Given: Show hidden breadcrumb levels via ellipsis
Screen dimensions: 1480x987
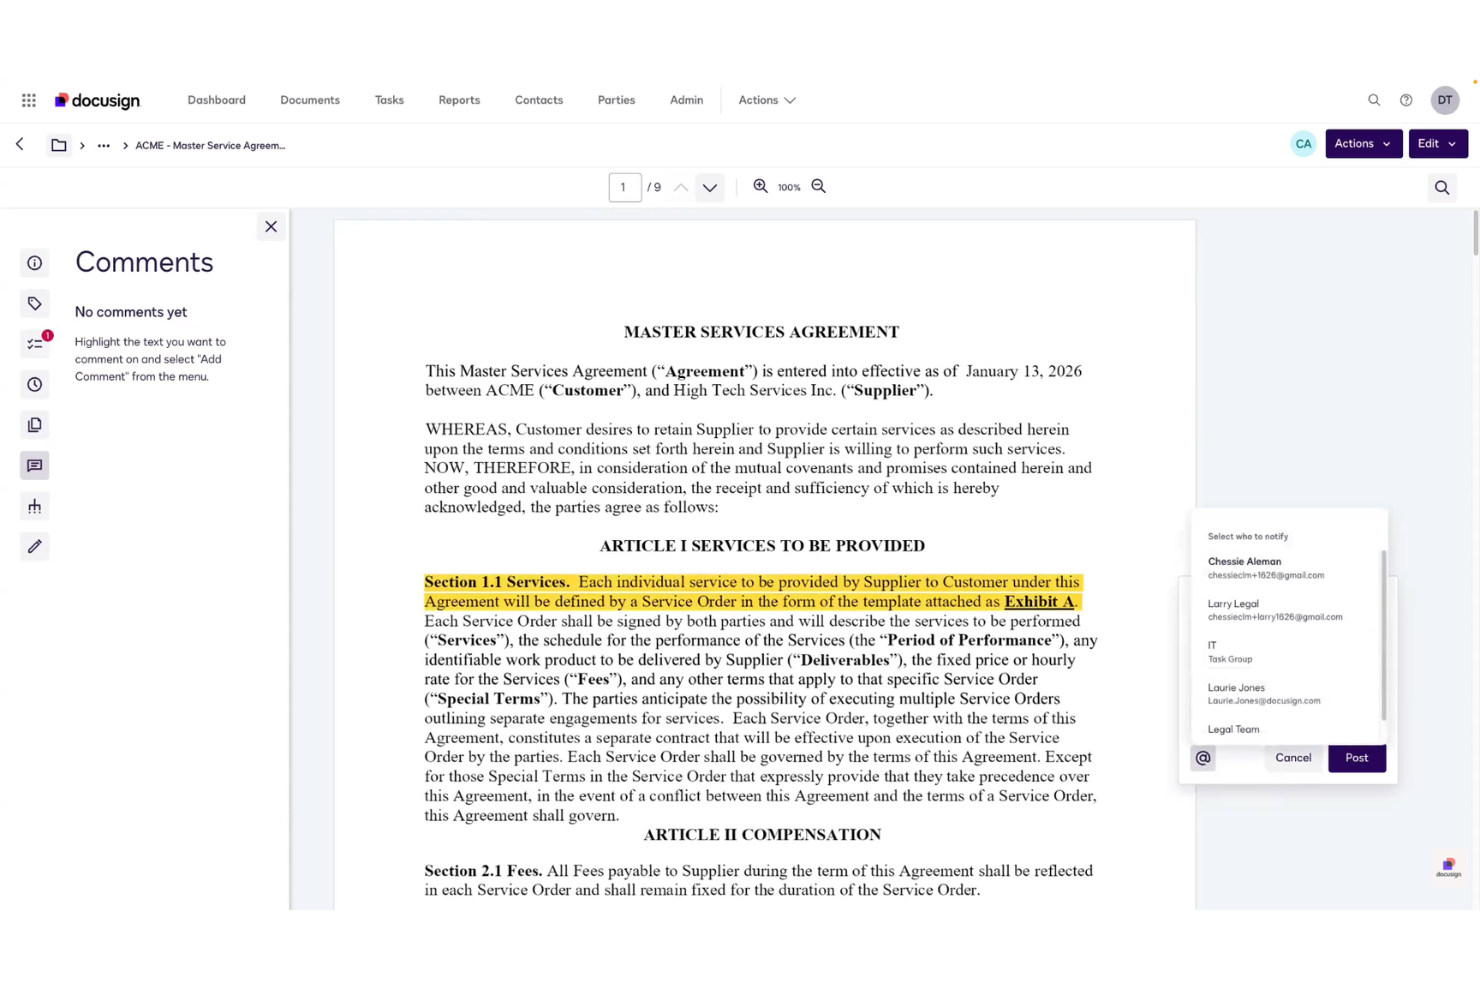Looking at the screenshot, I should [x=103, y=145].
